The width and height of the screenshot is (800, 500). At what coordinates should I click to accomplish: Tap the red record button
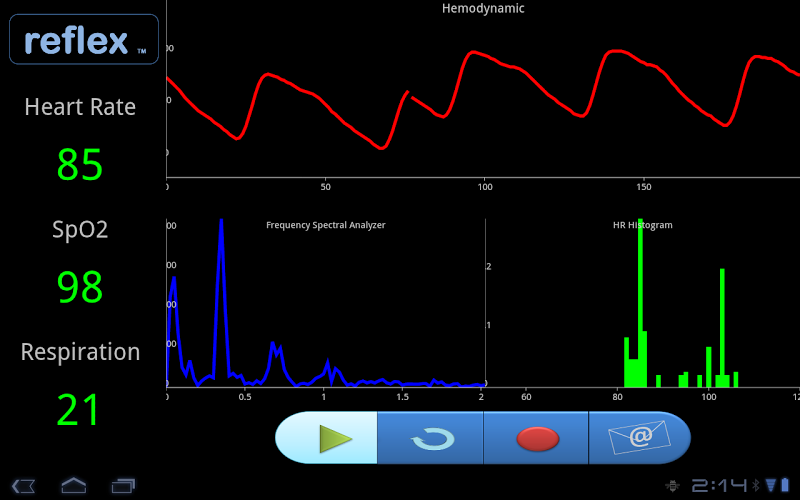(536, 438)
